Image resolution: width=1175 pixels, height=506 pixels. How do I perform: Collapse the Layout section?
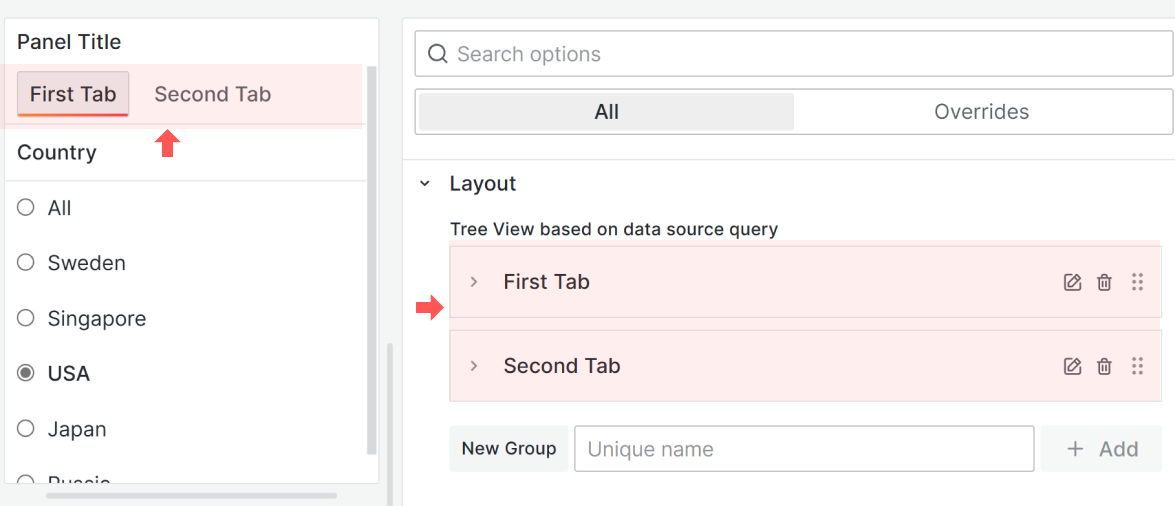(x=425, y=184)
